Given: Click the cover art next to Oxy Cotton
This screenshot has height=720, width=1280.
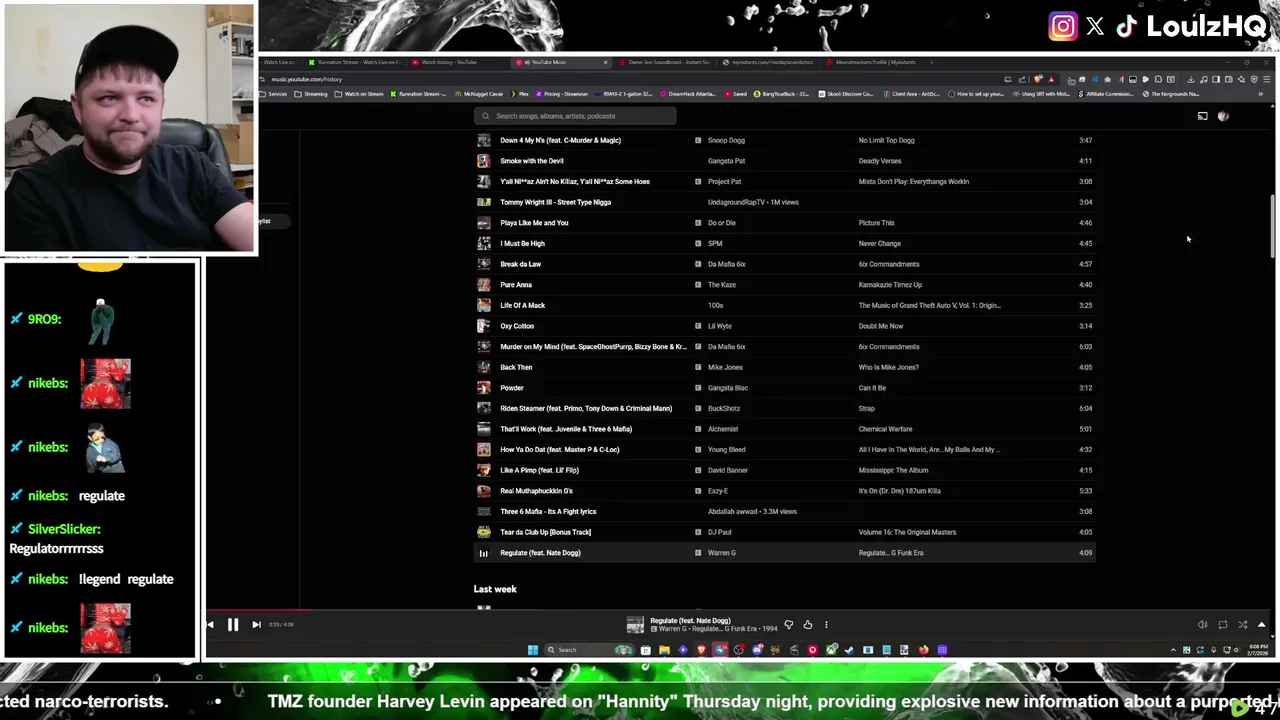Looking at the screenshot, I should 484,326.
